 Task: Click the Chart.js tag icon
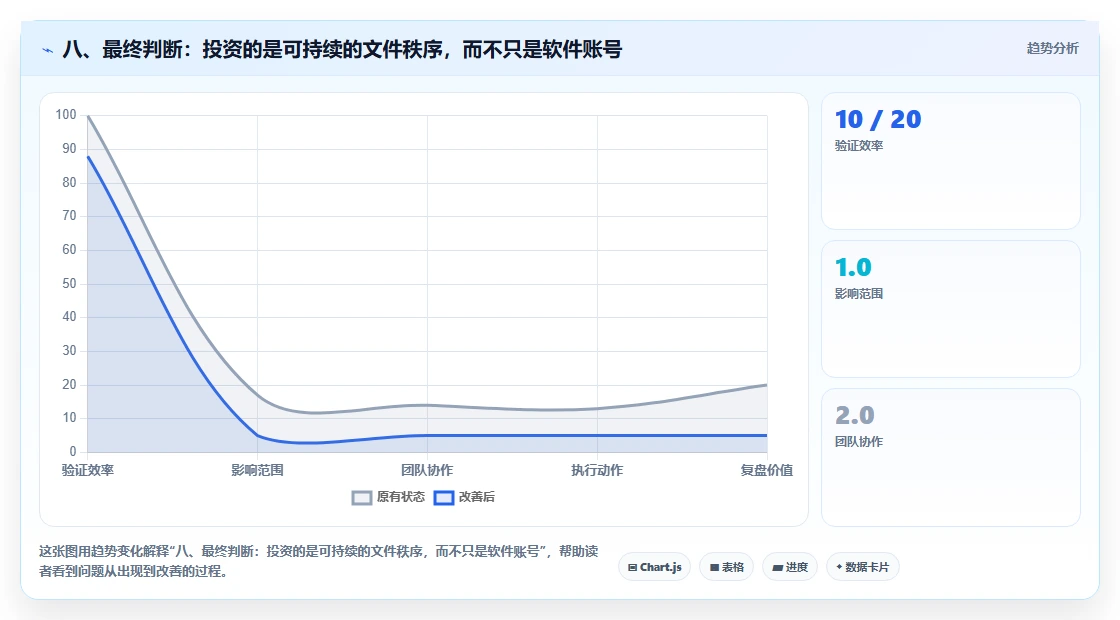[632, 568]
